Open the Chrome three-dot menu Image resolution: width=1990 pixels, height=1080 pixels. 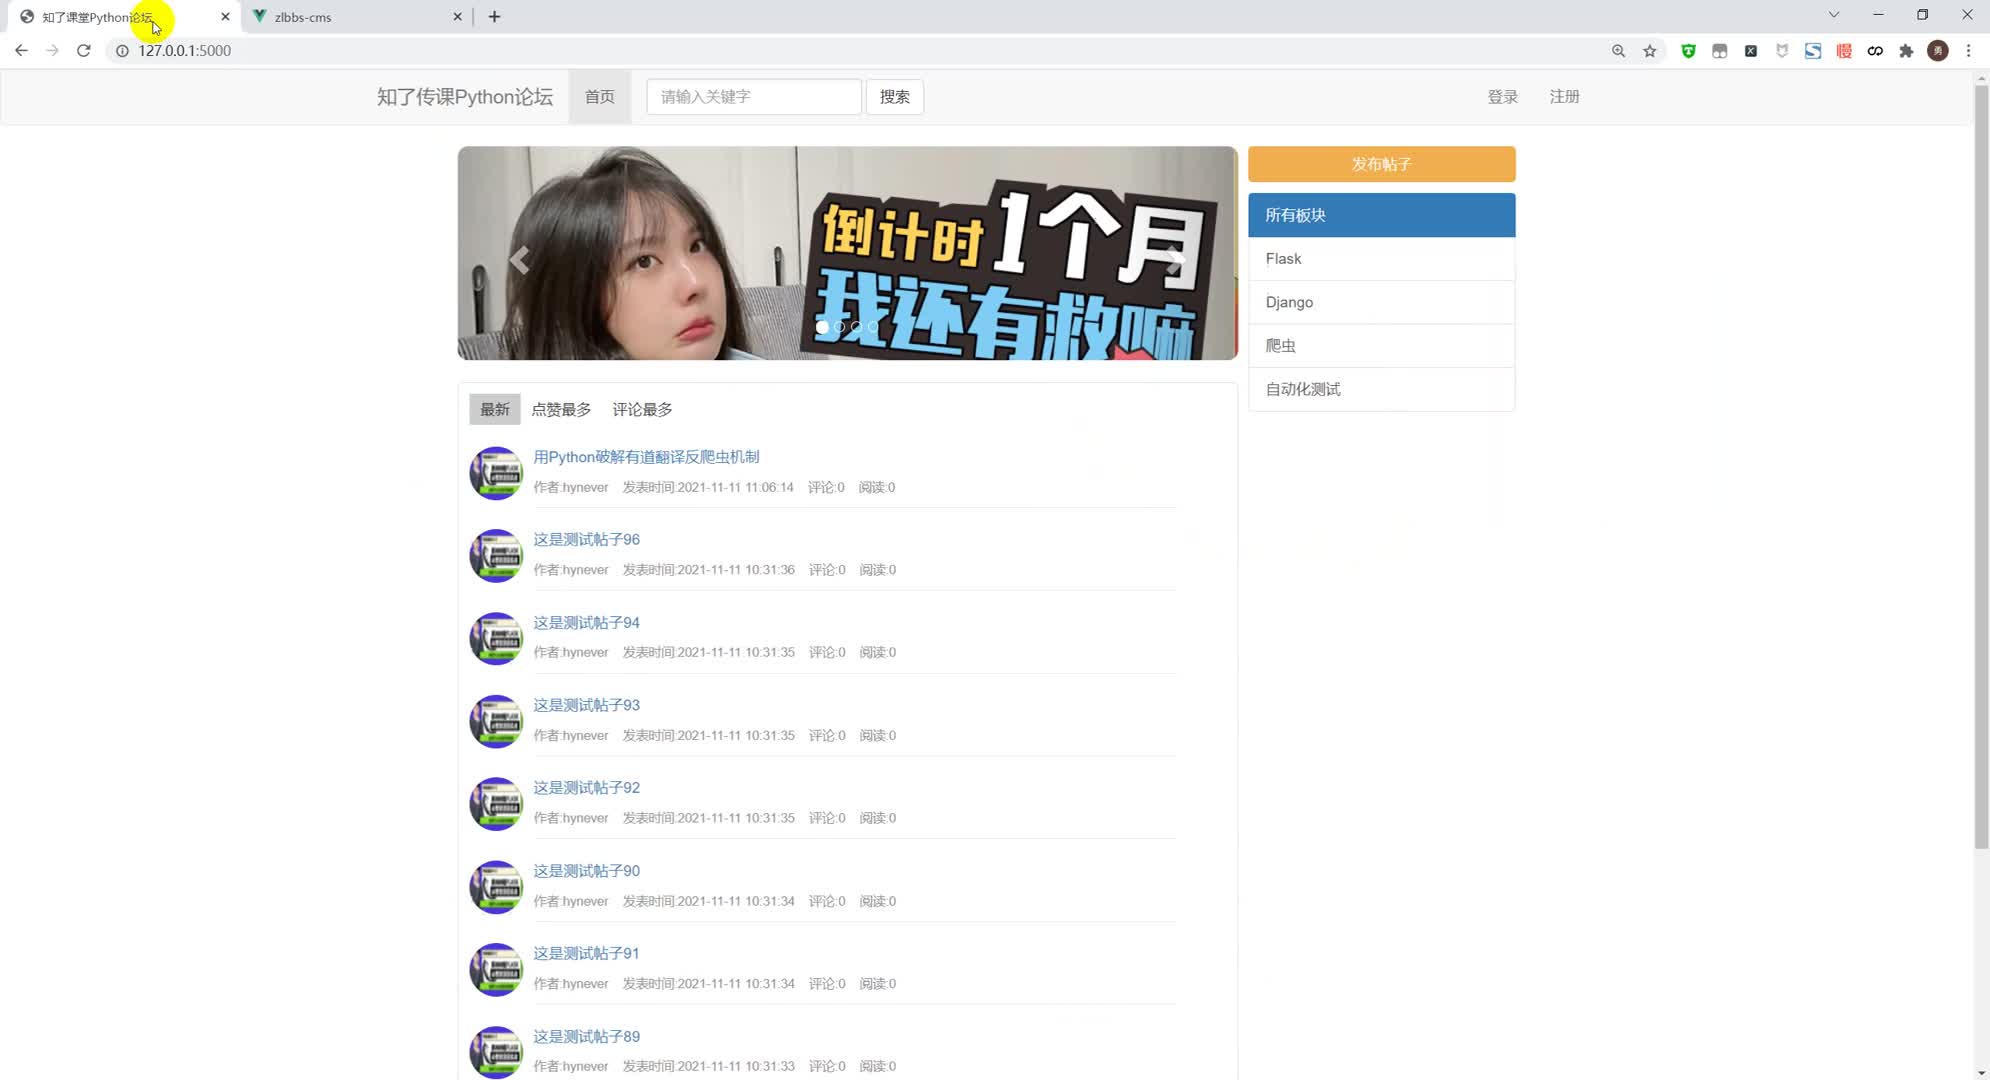click(1968, 51)
